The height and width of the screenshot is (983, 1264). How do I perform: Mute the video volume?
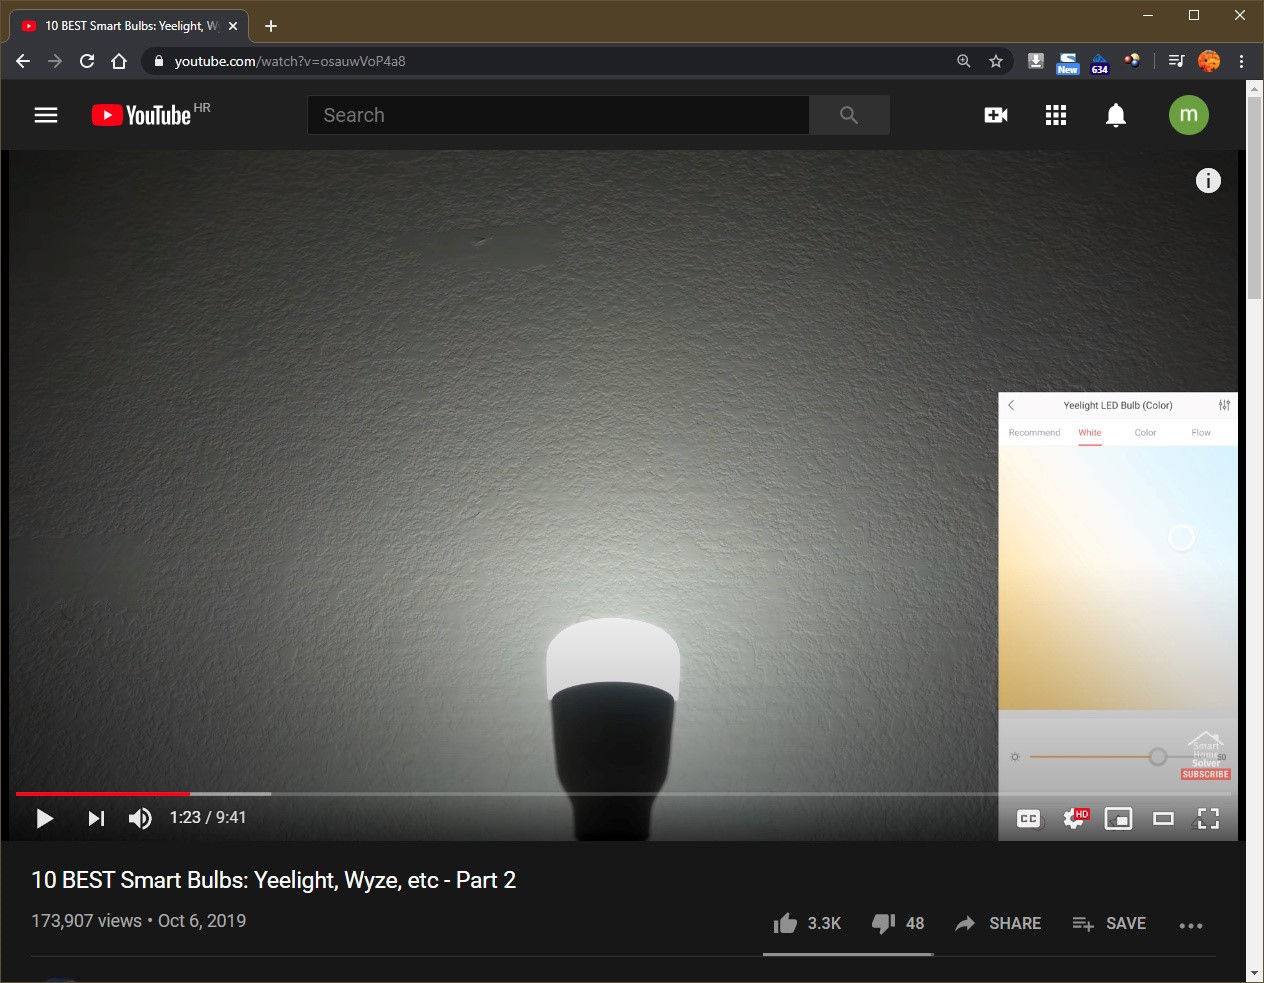pyautogui.click(x=140, y=819)
